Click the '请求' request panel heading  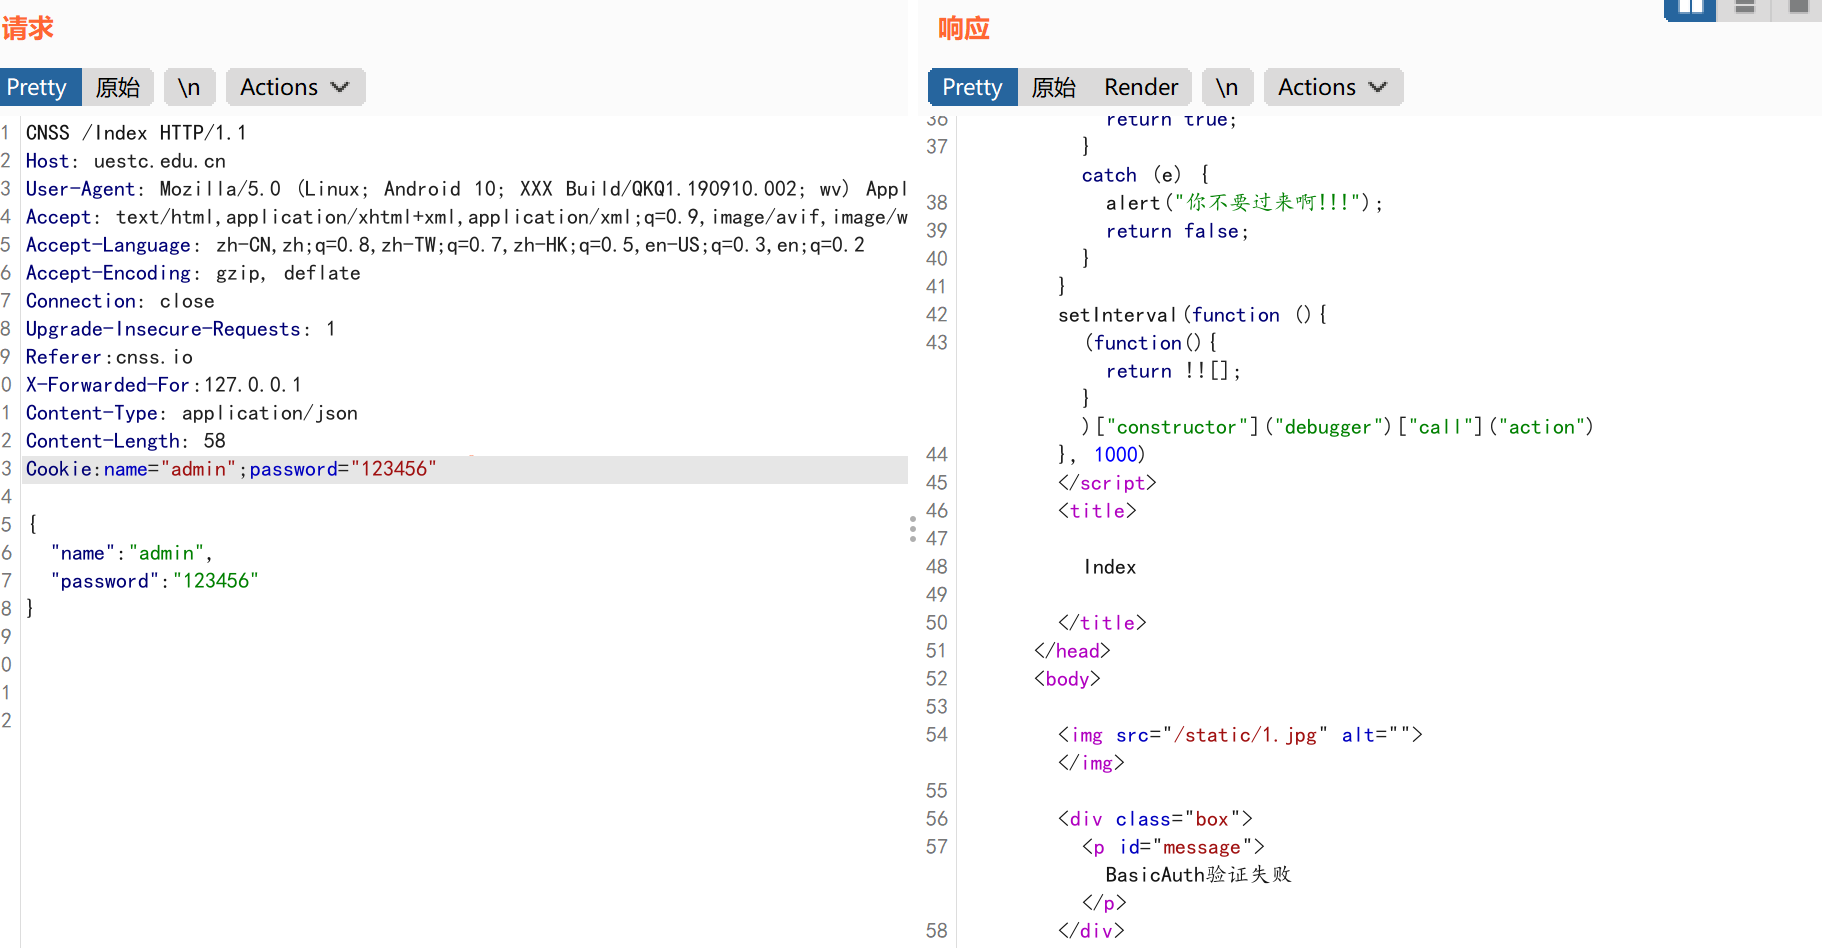pyautogui.click(x=27, y=28)
